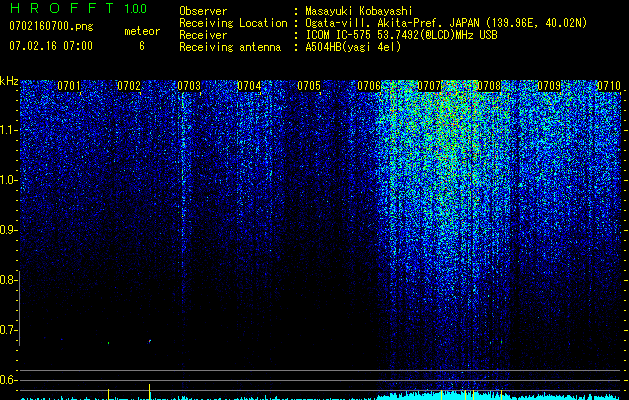
Task: Click the 0.6 frequency axis label
Action: [7, 380]
